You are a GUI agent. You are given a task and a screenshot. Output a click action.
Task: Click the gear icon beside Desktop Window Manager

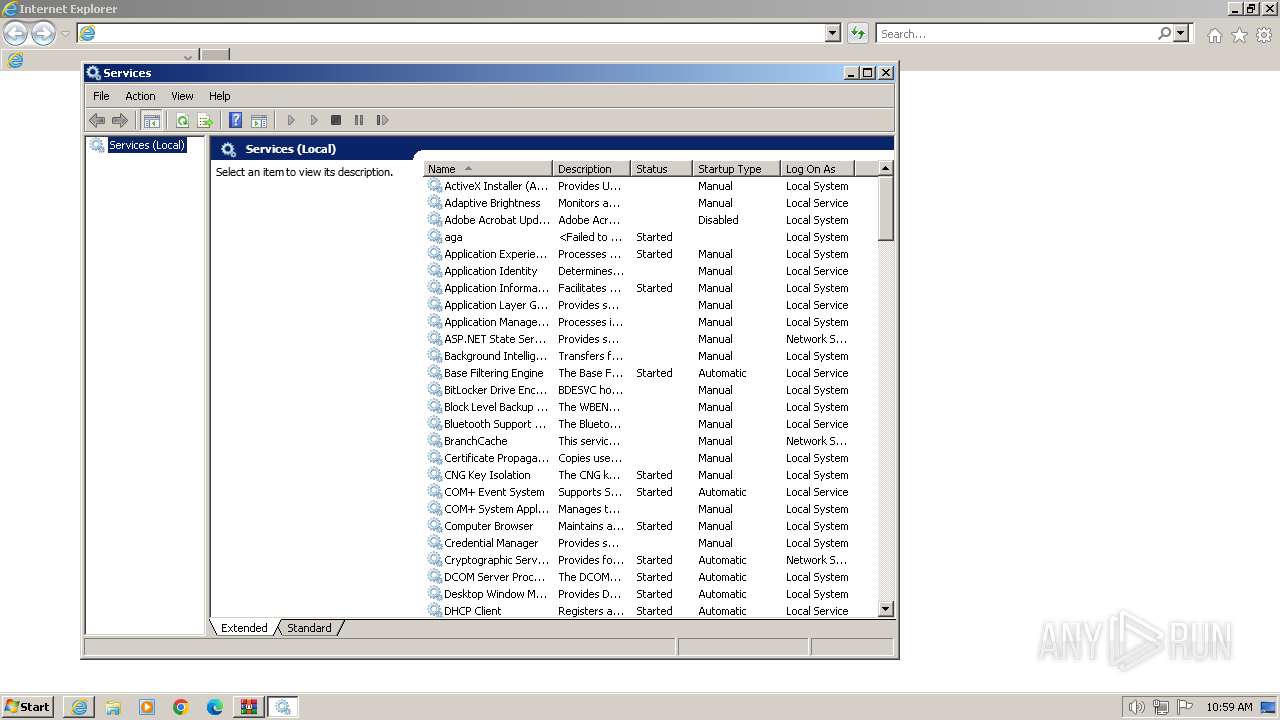[435, 594]
